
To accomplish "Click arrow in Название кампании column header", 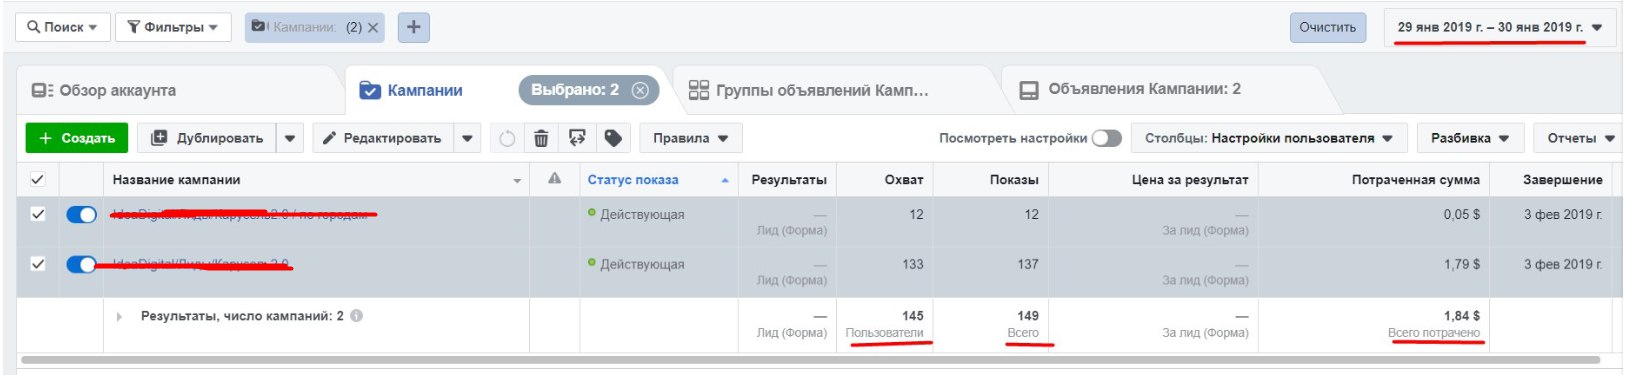I will coord(517,181).
